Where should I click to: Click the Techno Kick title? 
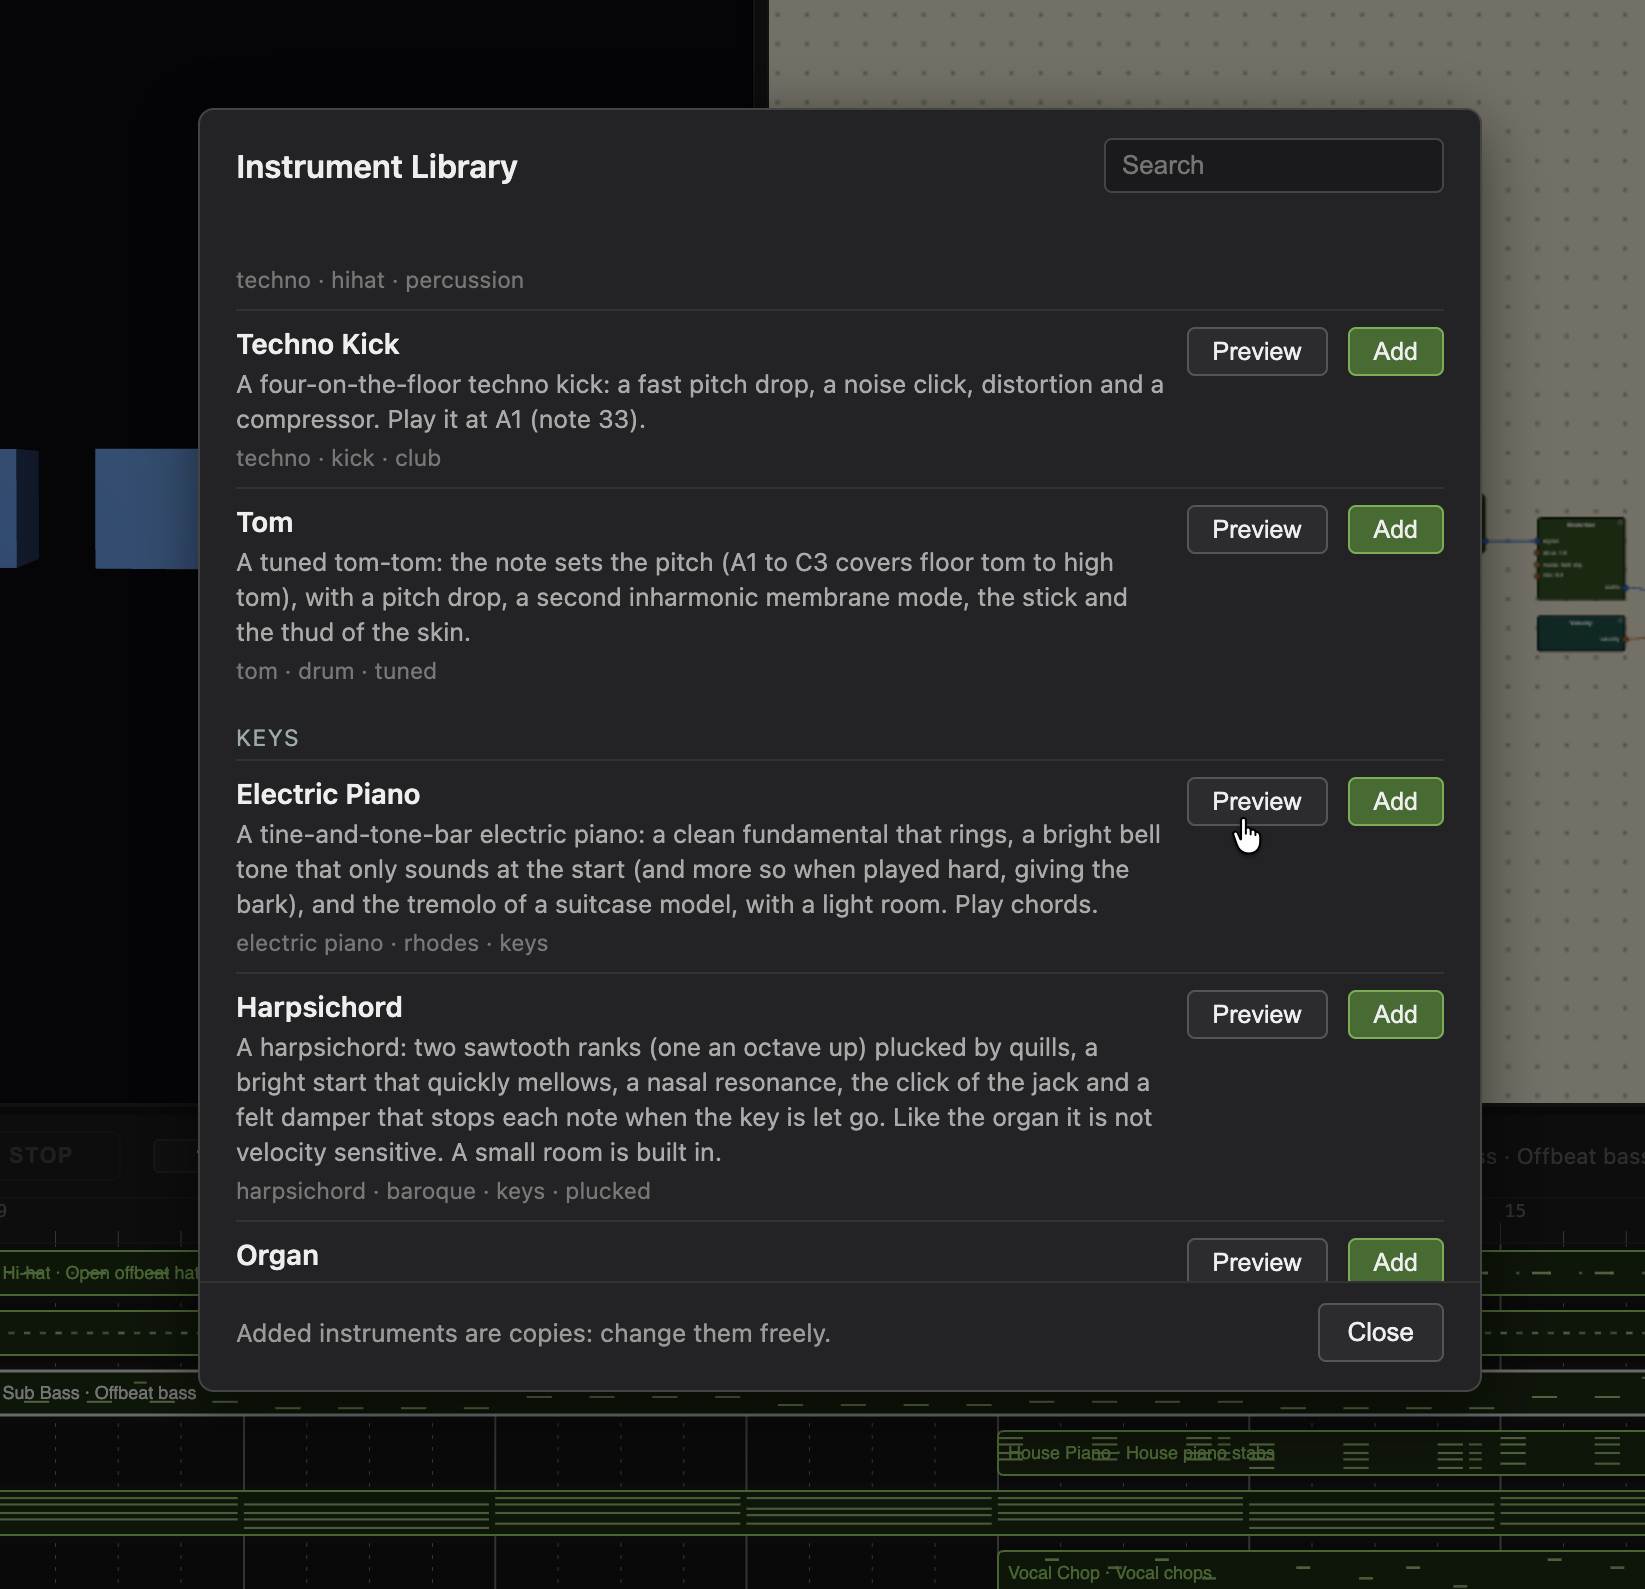click(x=317, y=344)
